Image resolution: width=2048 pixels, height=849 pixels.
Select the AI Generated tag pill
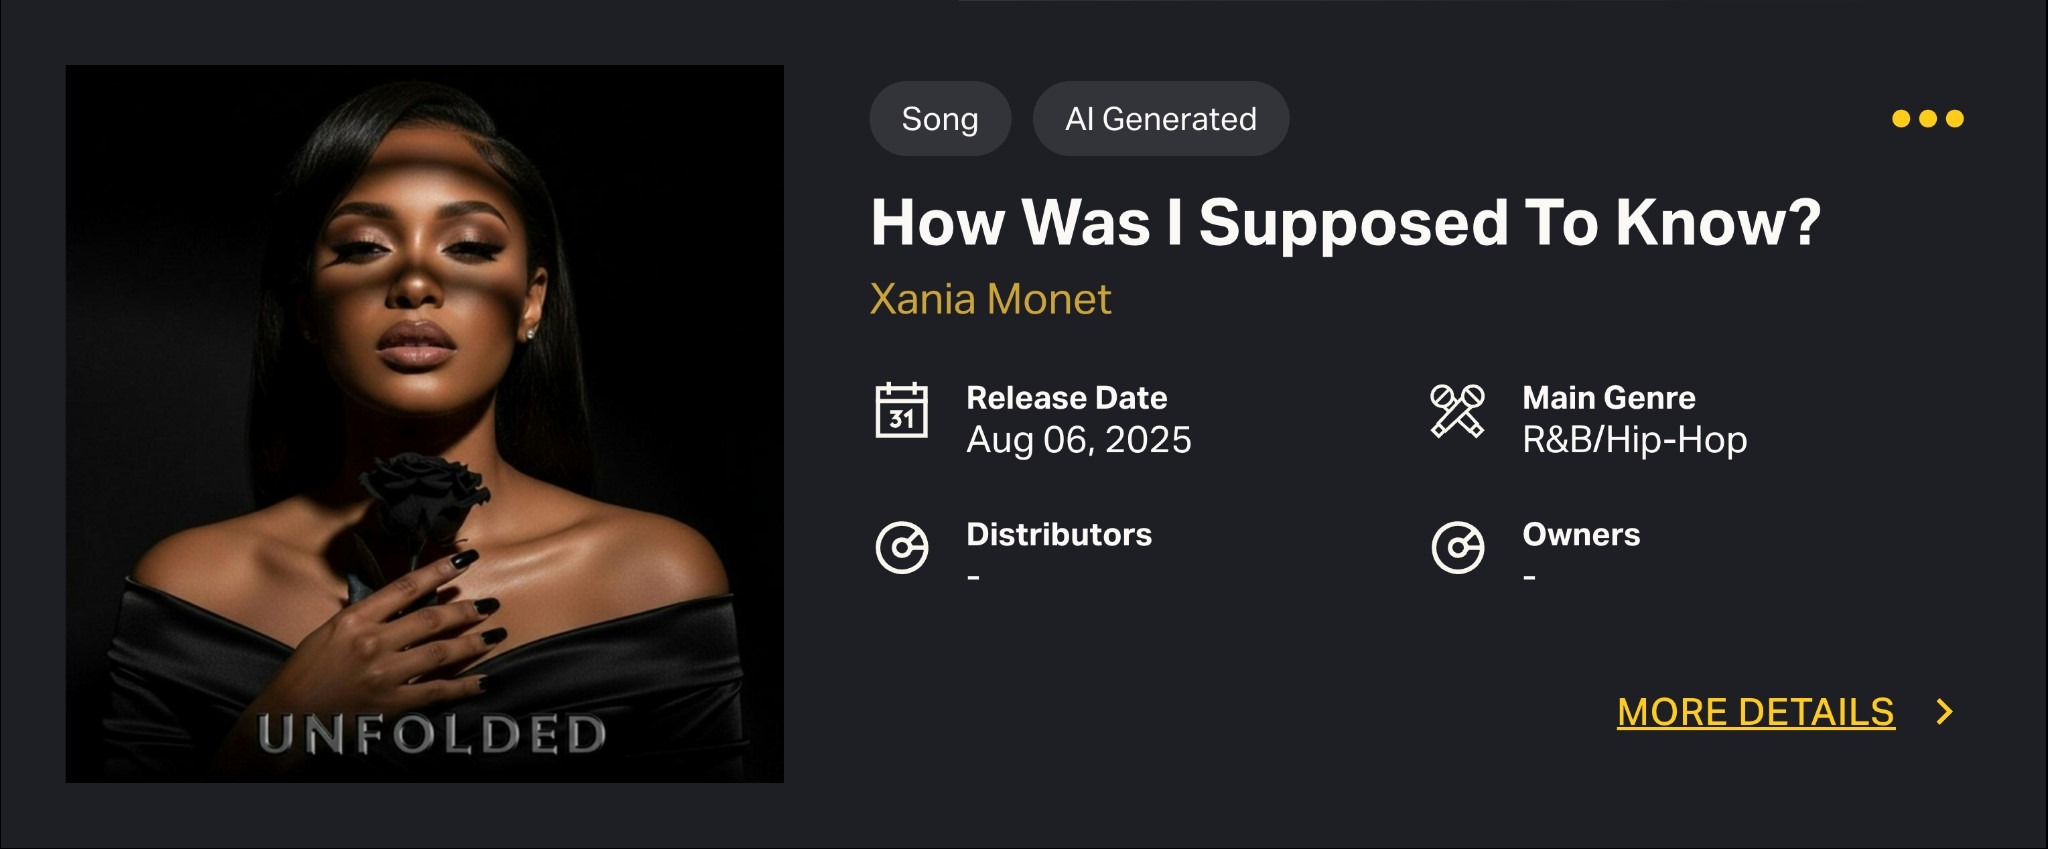click(1161, 119)
